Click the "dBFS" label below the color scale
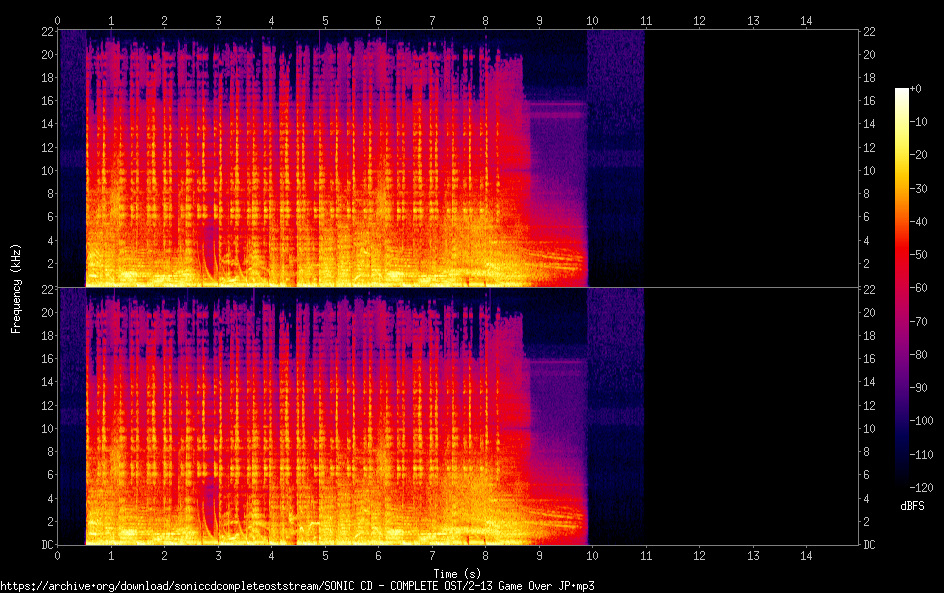Screen dimensions: 944x593 (x=911, y=507)
